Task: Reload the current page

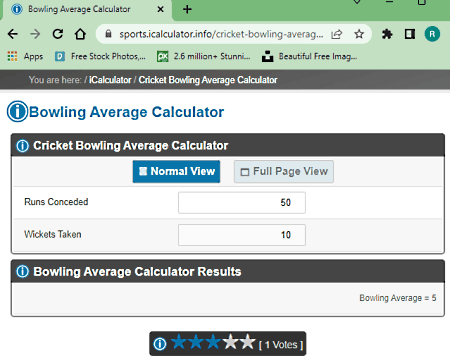Action: 58,34
